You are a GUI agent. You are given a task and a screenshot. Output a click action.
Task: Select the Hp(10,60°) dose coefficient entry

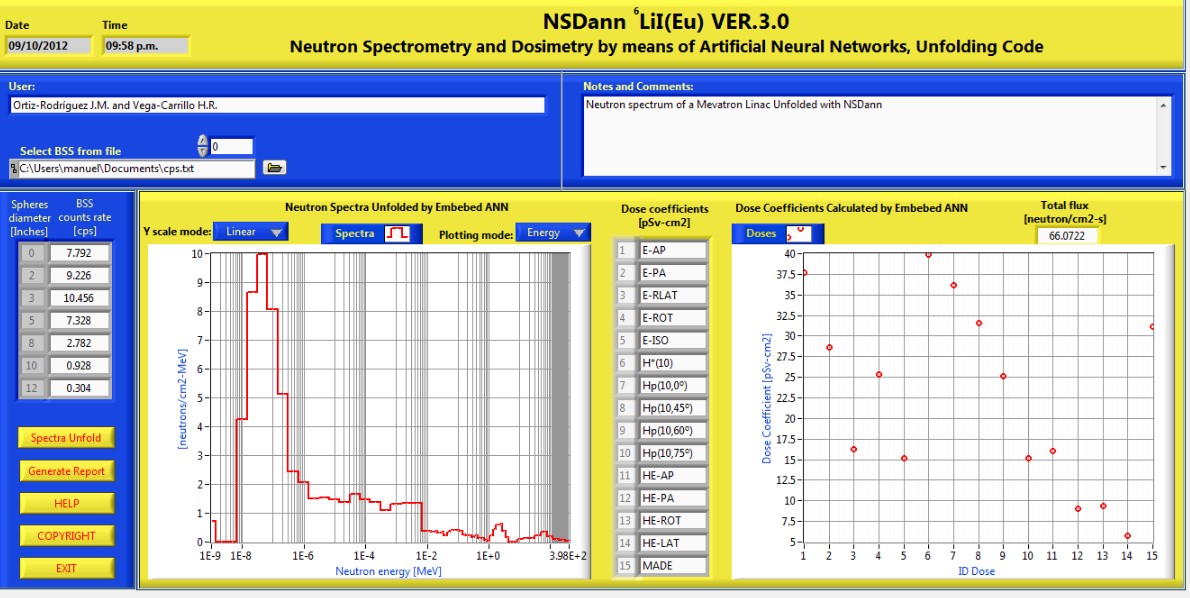click(672, 430)
